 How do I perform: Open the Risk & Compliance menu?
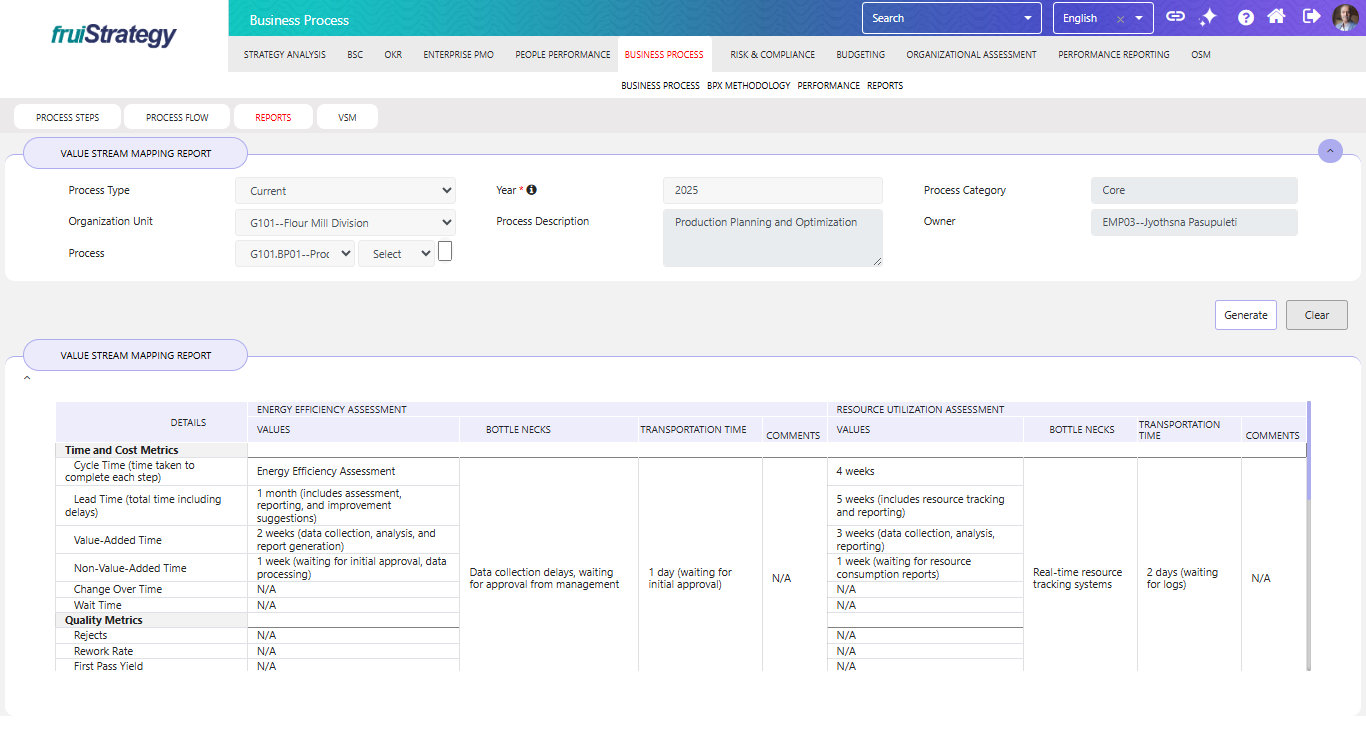[x=772, y=55]
